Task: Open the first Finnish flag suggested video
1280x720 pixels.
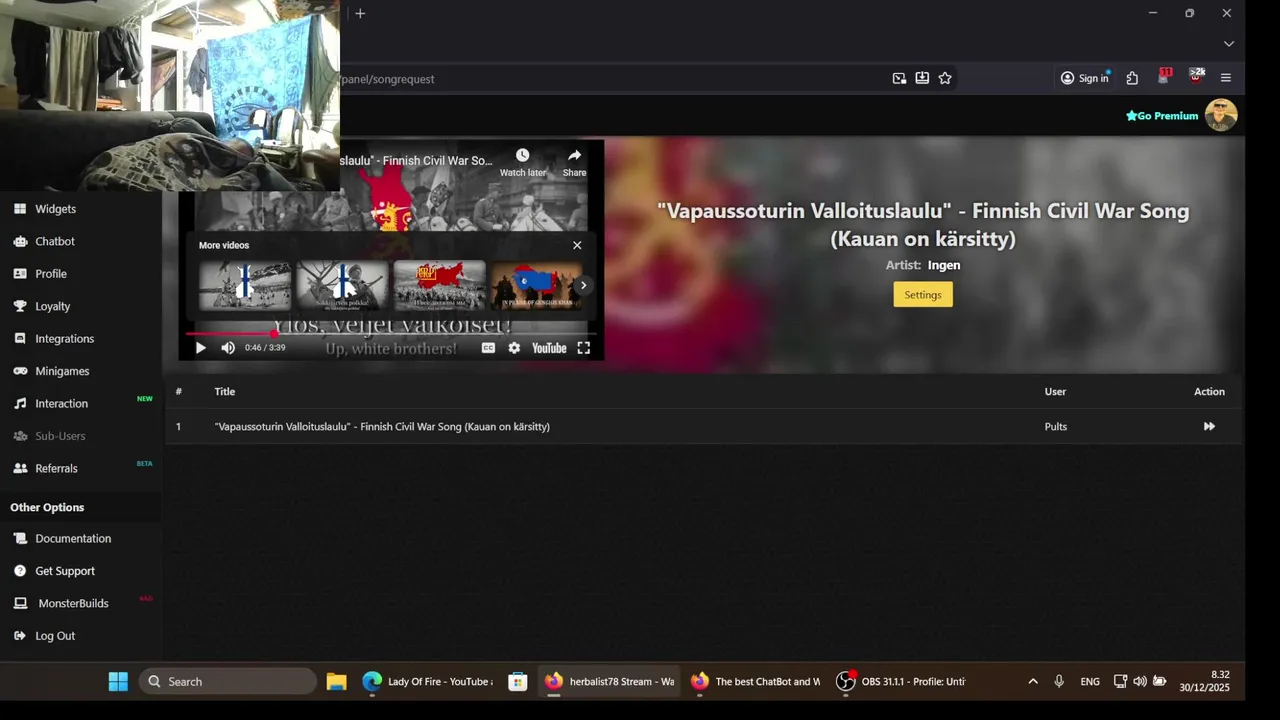Action: [x=244, y=285]
